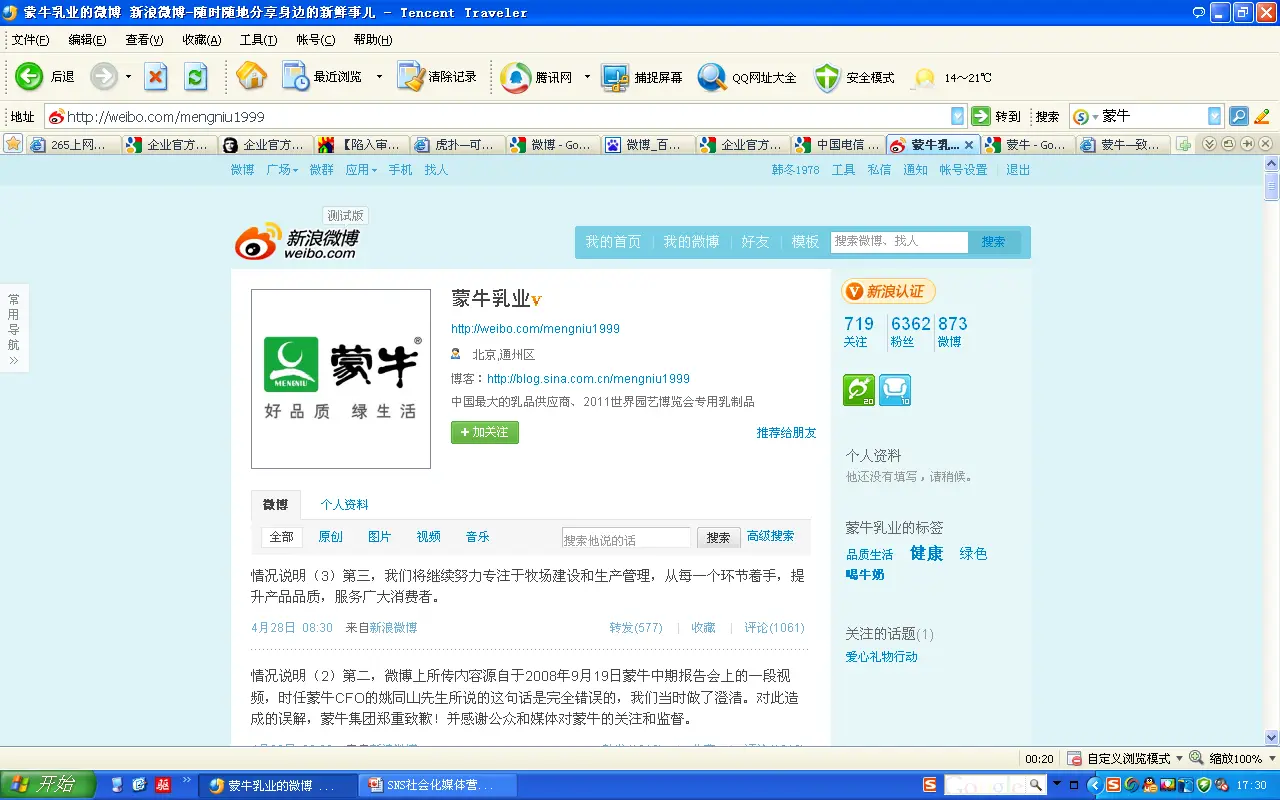Click the Clear Records toolbar icon

[x=411, y=77]
